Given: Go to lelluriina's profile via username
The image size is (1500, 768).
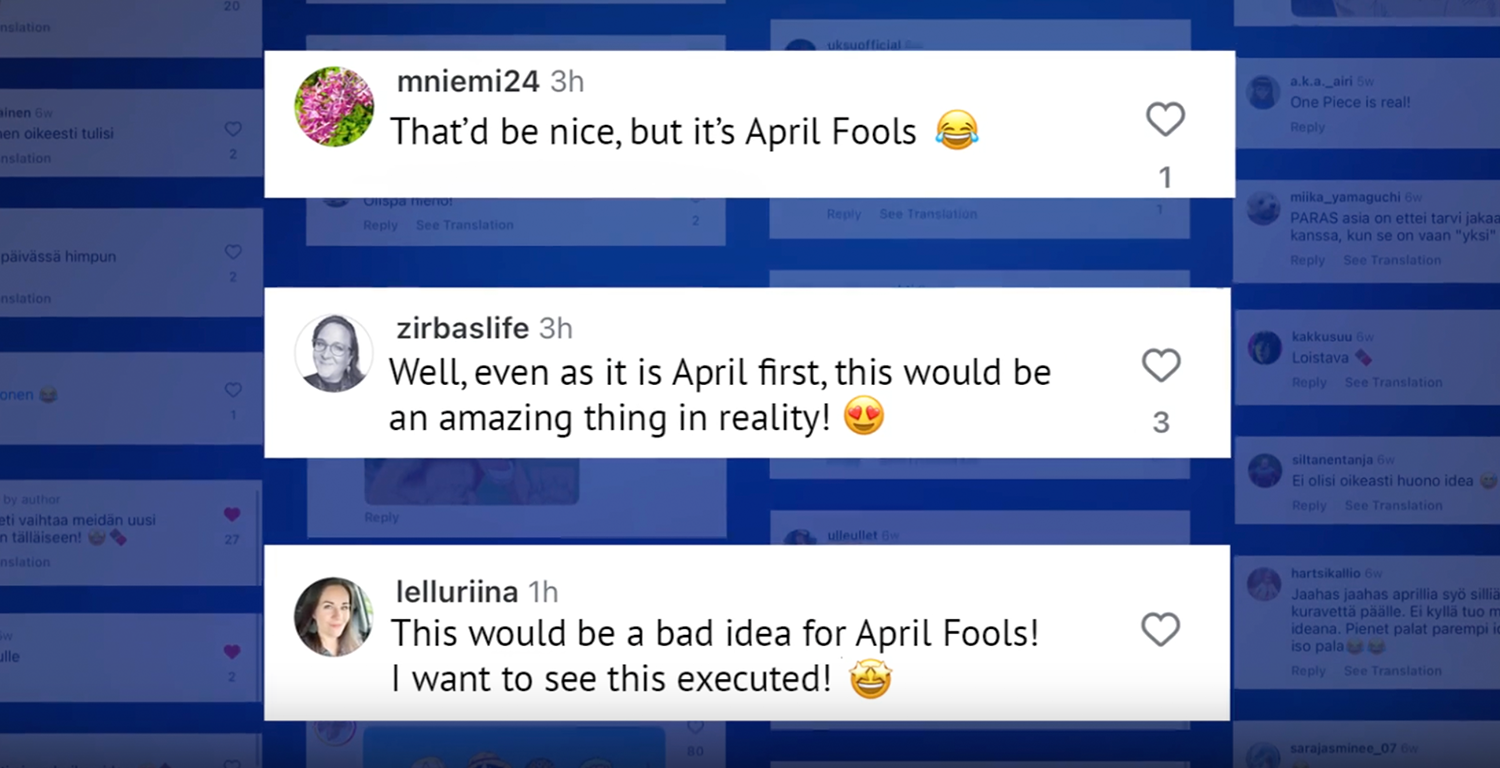Looking at the screenshot, I should (457, 592).
